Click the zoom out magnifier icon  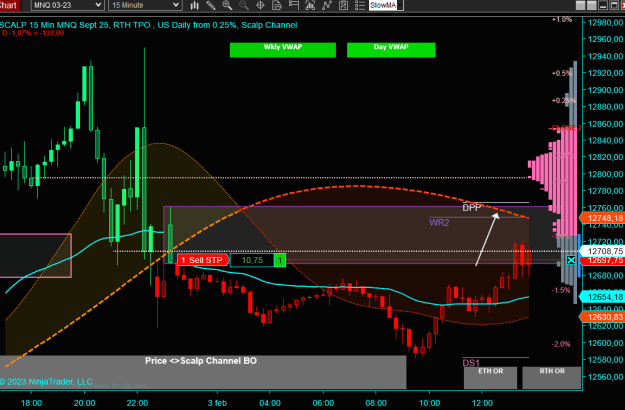(x=244, y=5)
